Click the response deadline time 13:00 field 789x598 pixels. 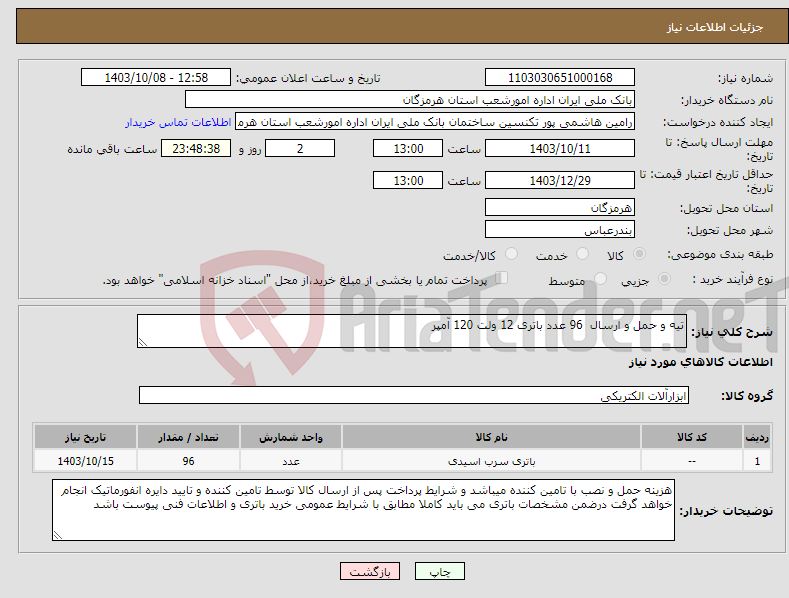[x=408, y=148]
